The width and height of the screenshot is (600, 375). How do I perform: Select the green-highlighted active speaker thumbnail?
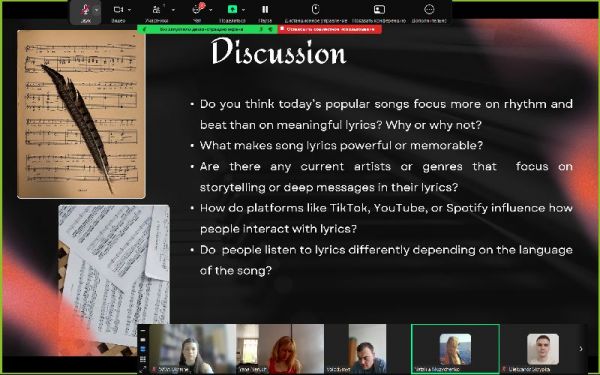click(x=455, y=348)
